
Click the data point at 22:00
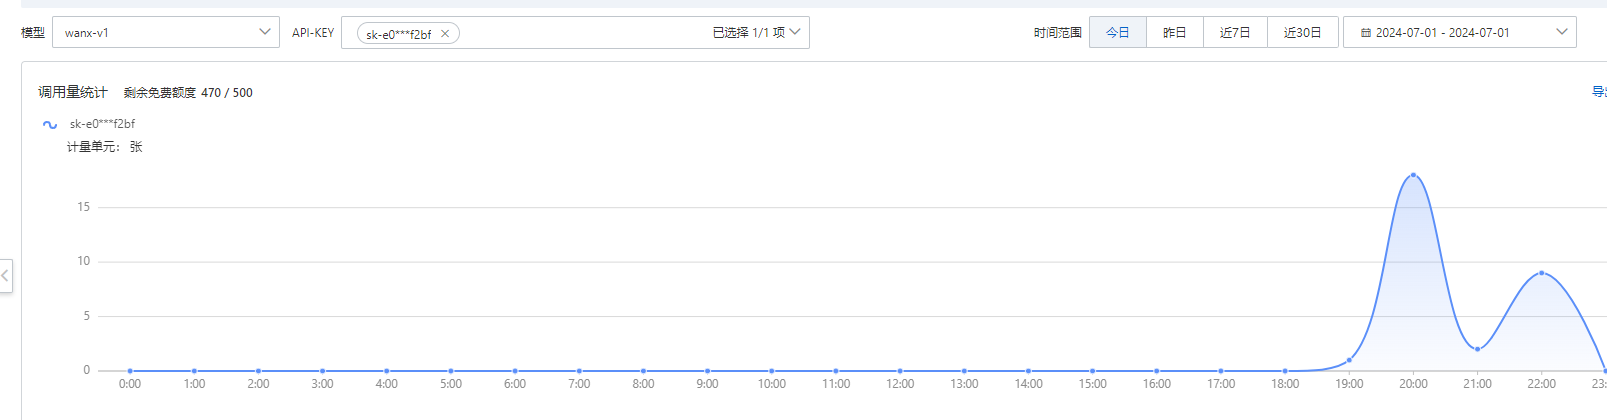click(1541, 273)
